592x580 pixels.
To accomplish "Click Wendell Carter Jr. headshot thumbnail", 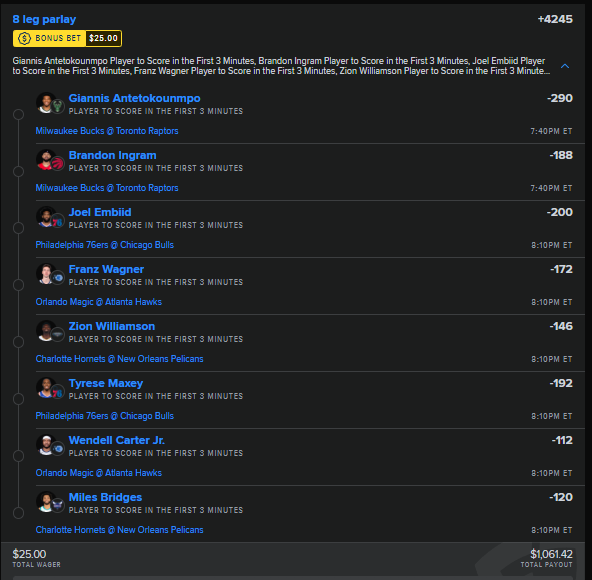I will (46, 444).
